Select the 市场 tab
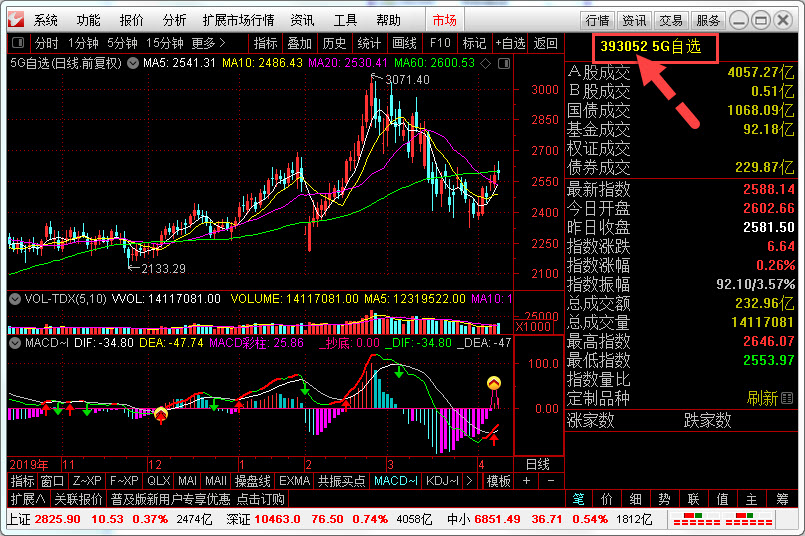The width and height of the screenshot is (805, 536). point(445,21)
